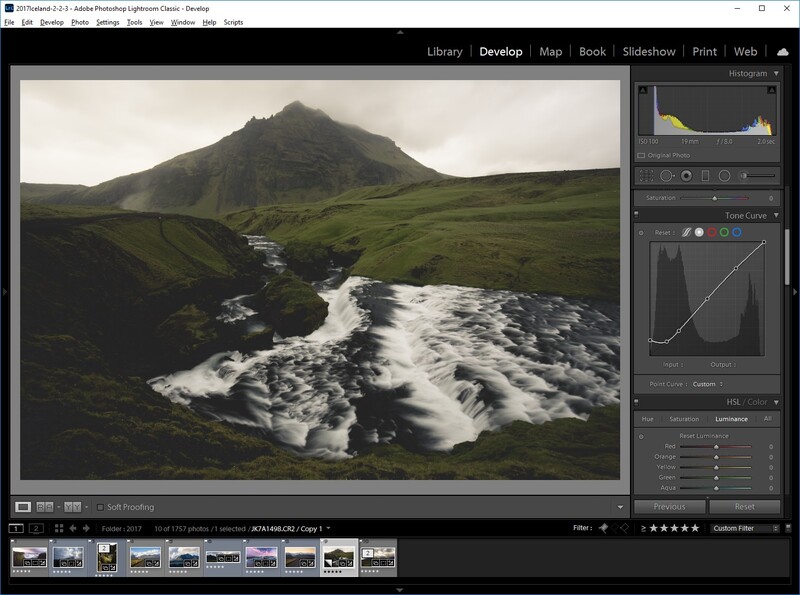Select the red channel curve
The height and width of the screenshot is (595, 800).
712,233
